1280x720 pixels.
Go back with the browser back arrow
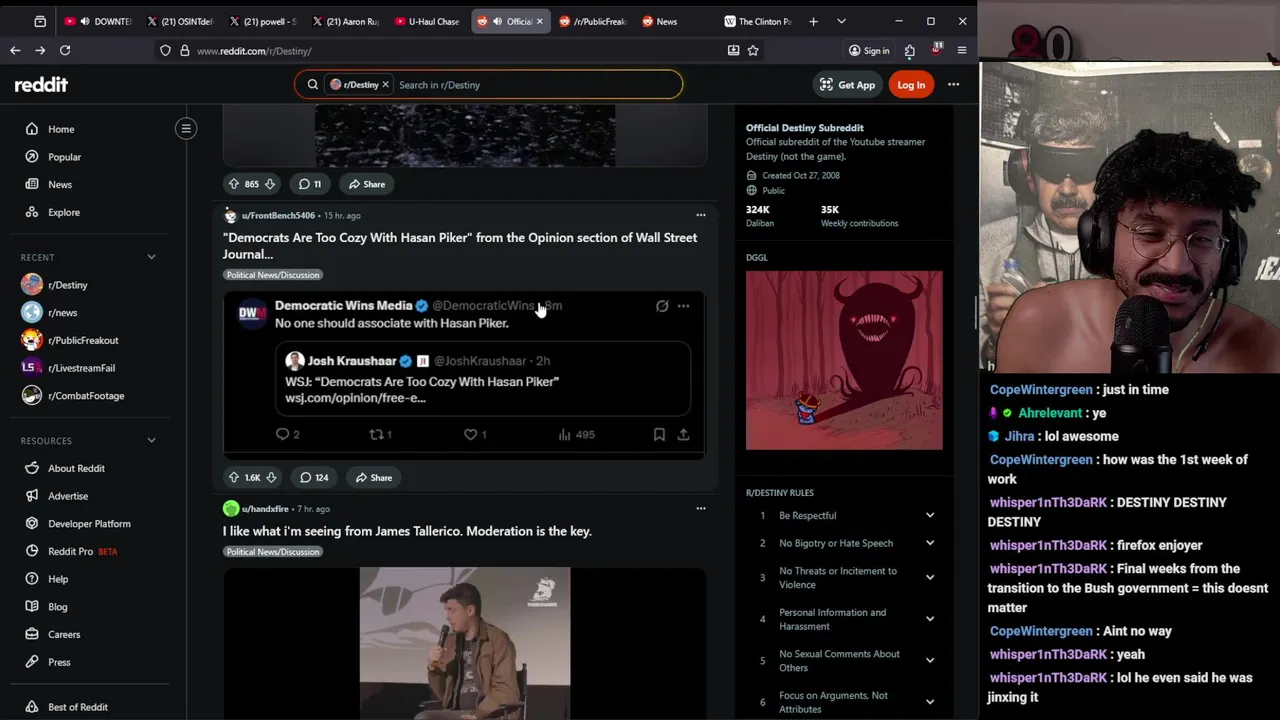point(15,50)
